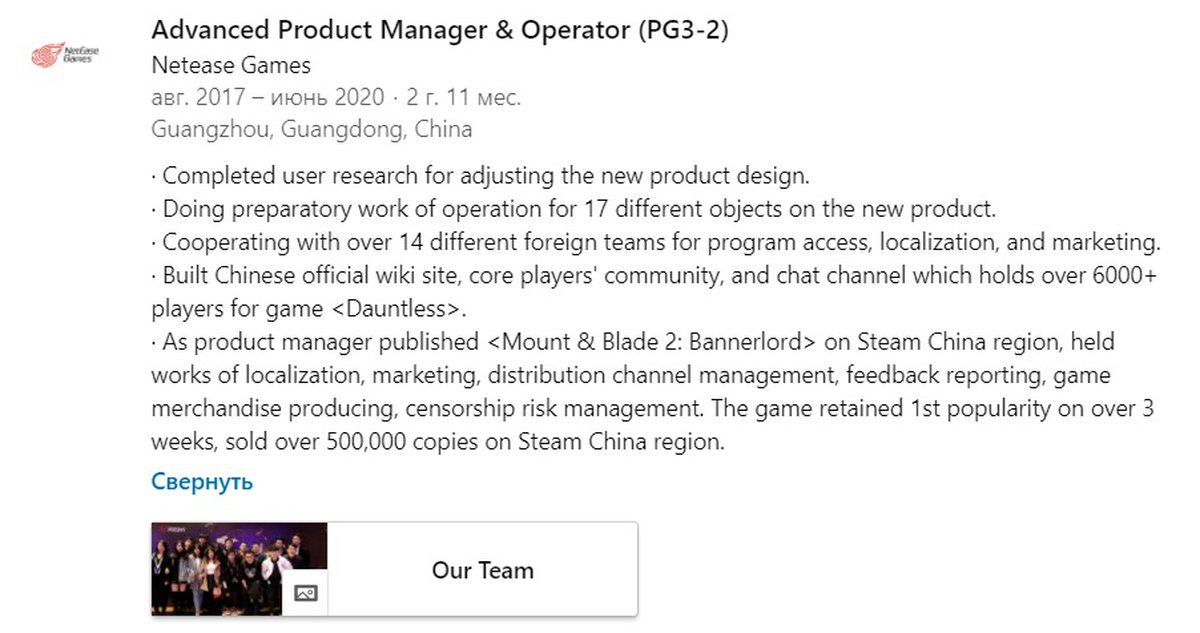
Task: Collapse the description with the Свернуть link
Action: 202,481
